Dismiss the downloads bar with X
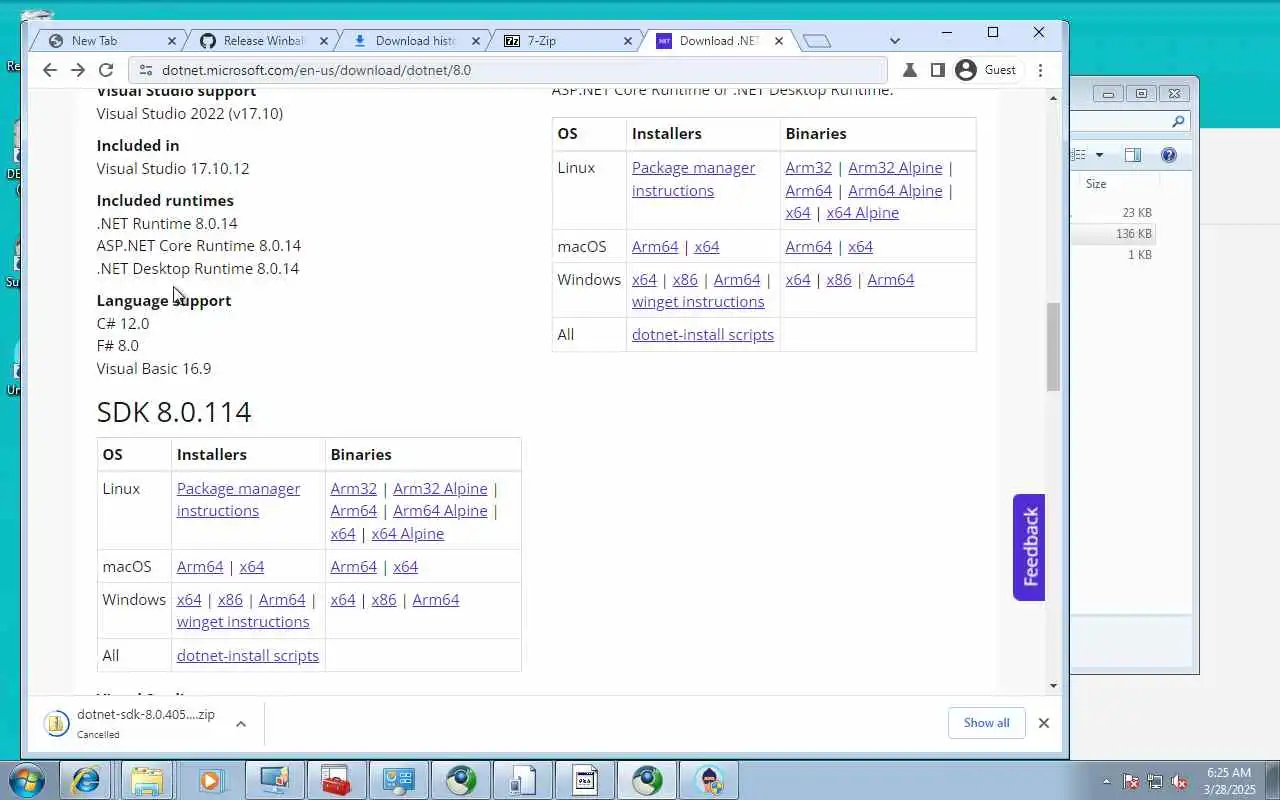Viewport: 1280px width, 800px height. (1043, 723)
